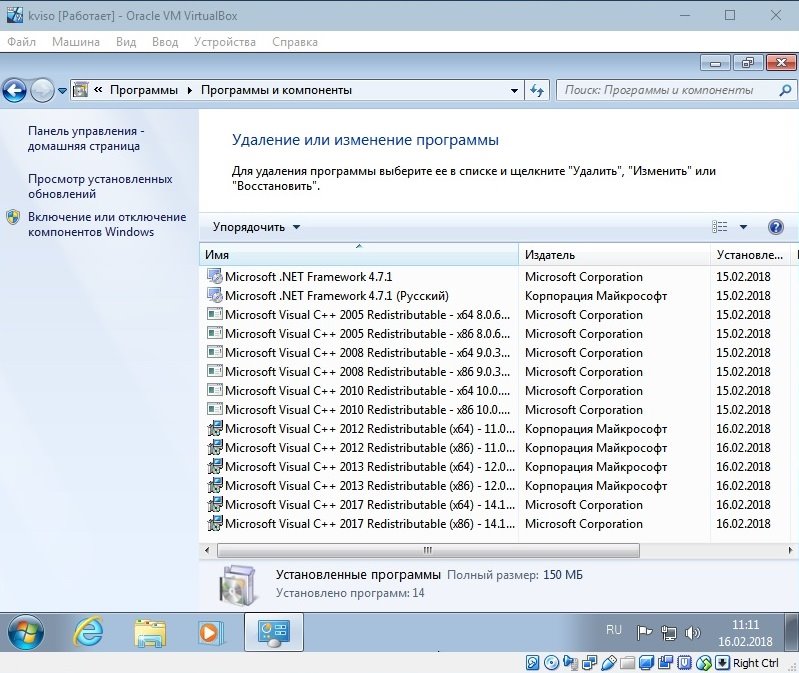Open Панель управления домашняя страница link

tap(86, 138)
